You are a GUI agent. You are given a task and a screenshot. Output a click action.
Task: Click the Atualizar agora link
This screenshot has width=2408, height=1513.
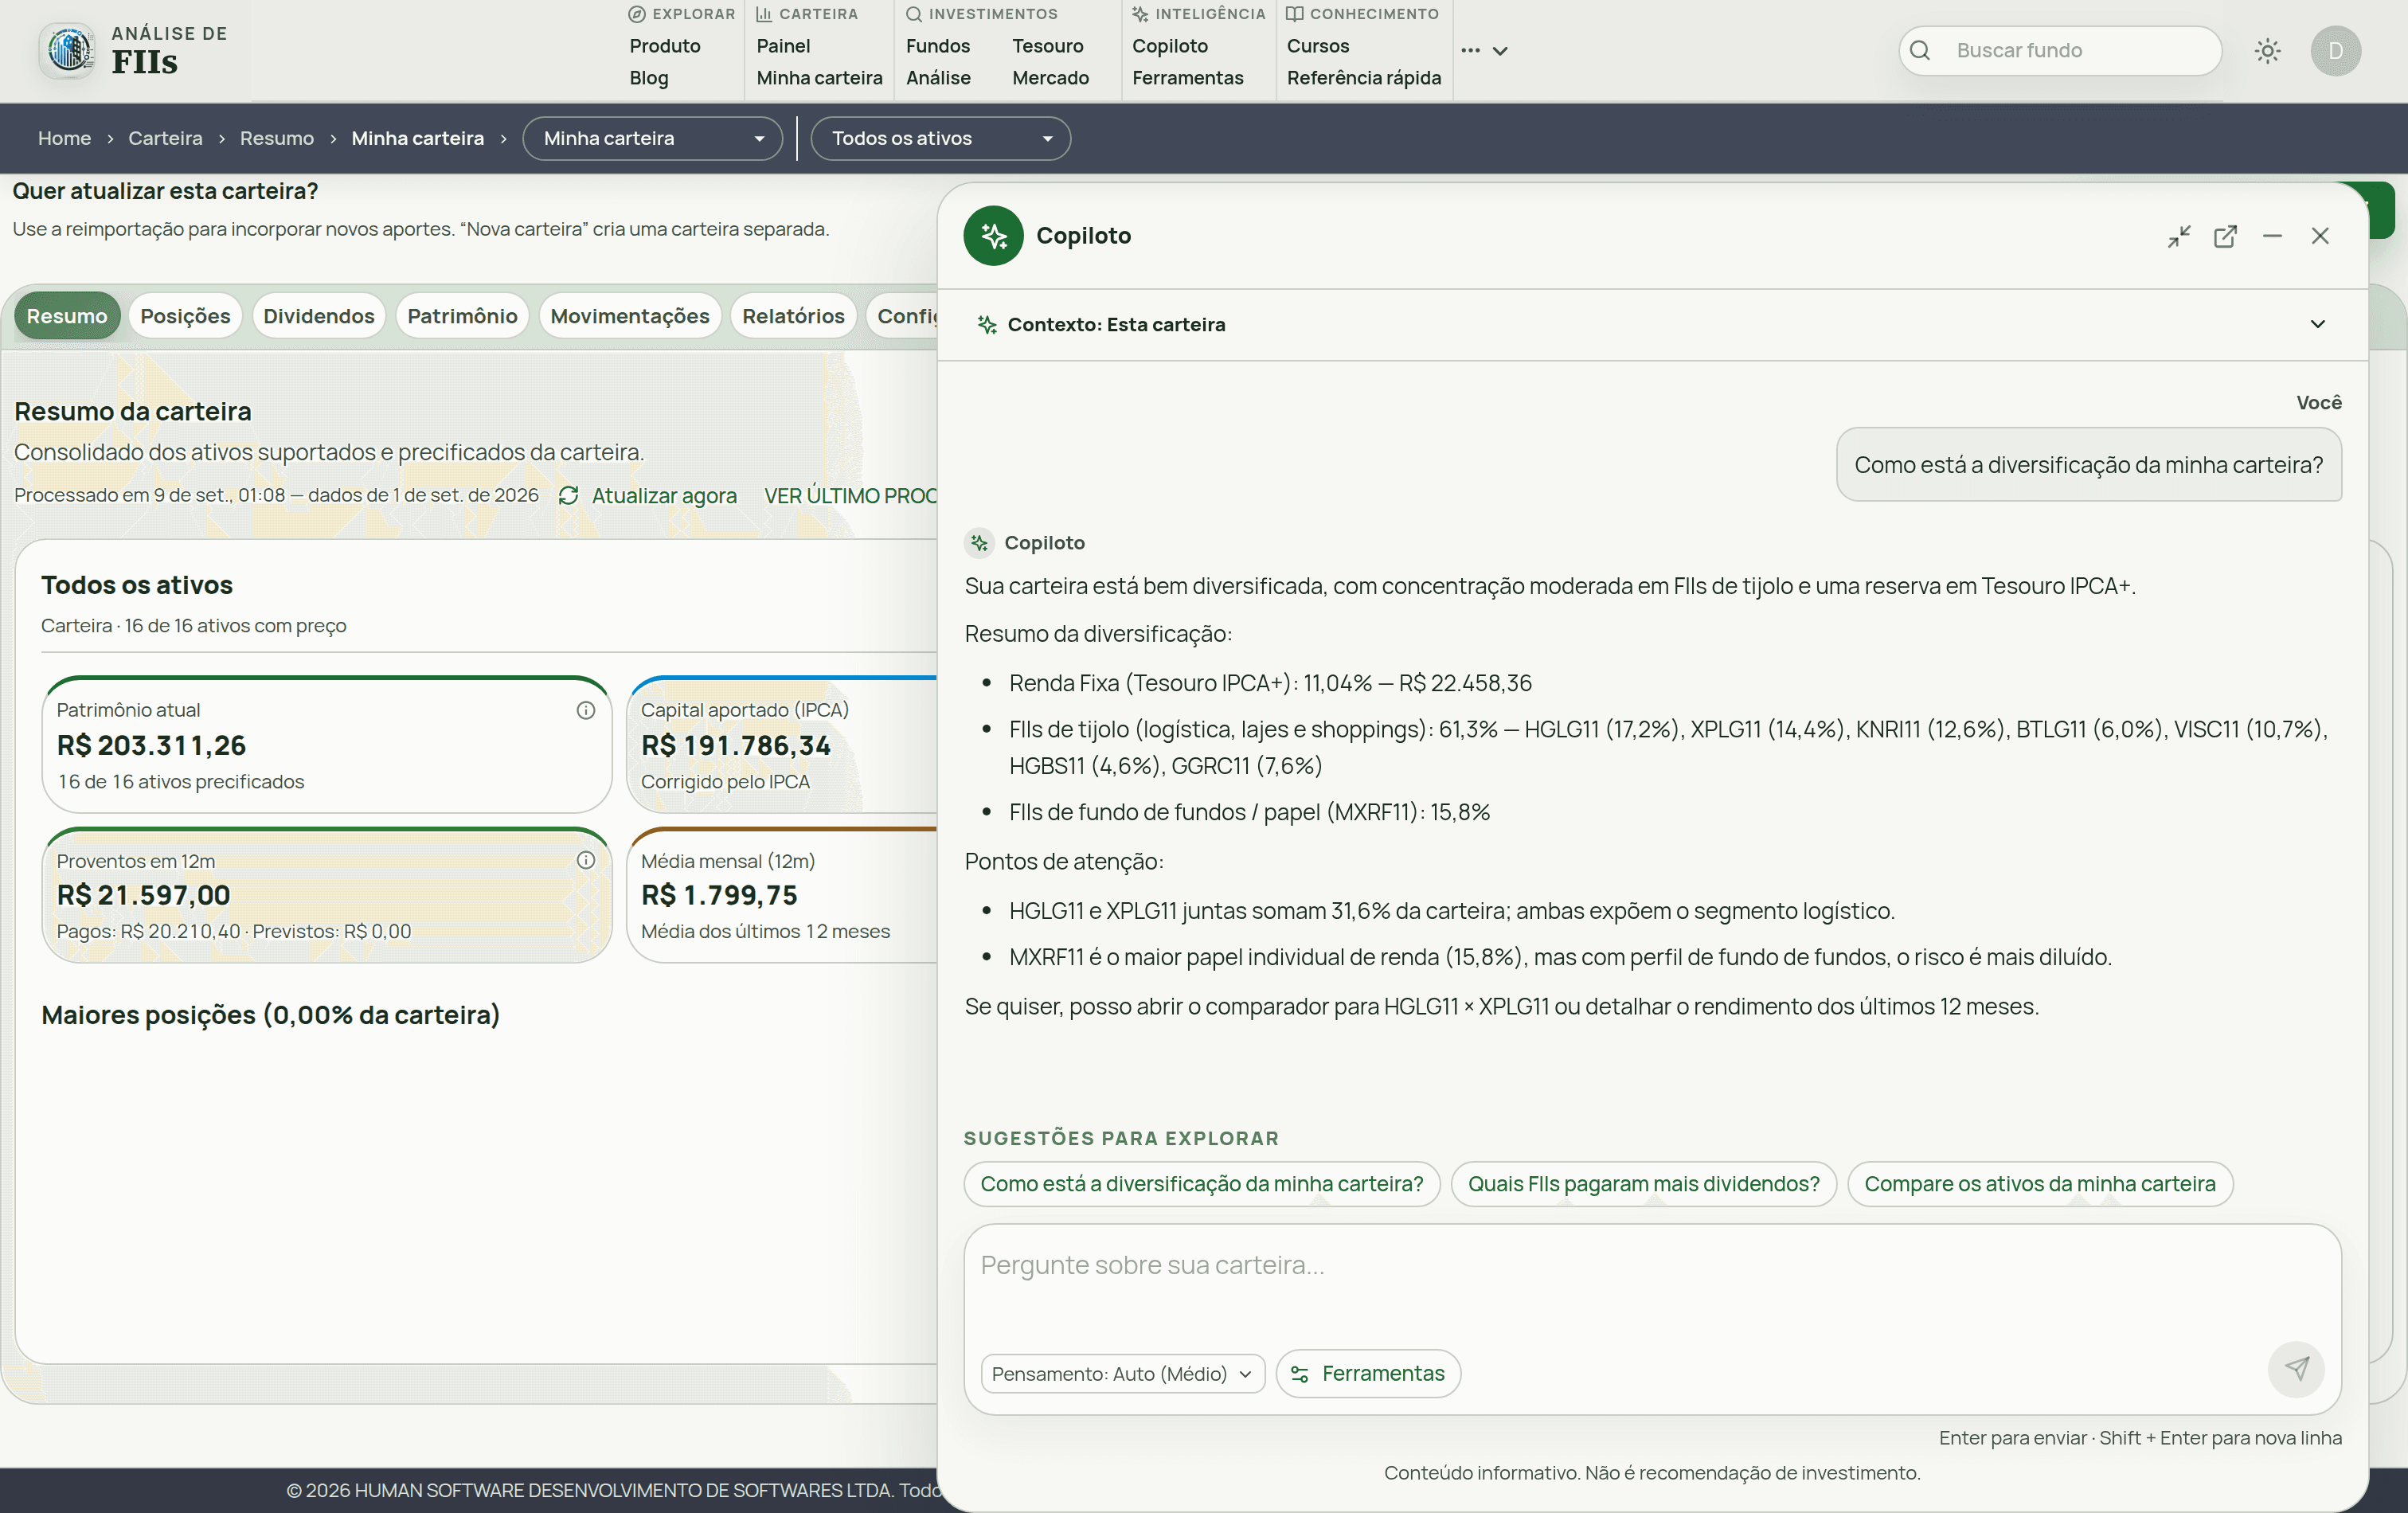pyautogui.click(x=663, y=496)
